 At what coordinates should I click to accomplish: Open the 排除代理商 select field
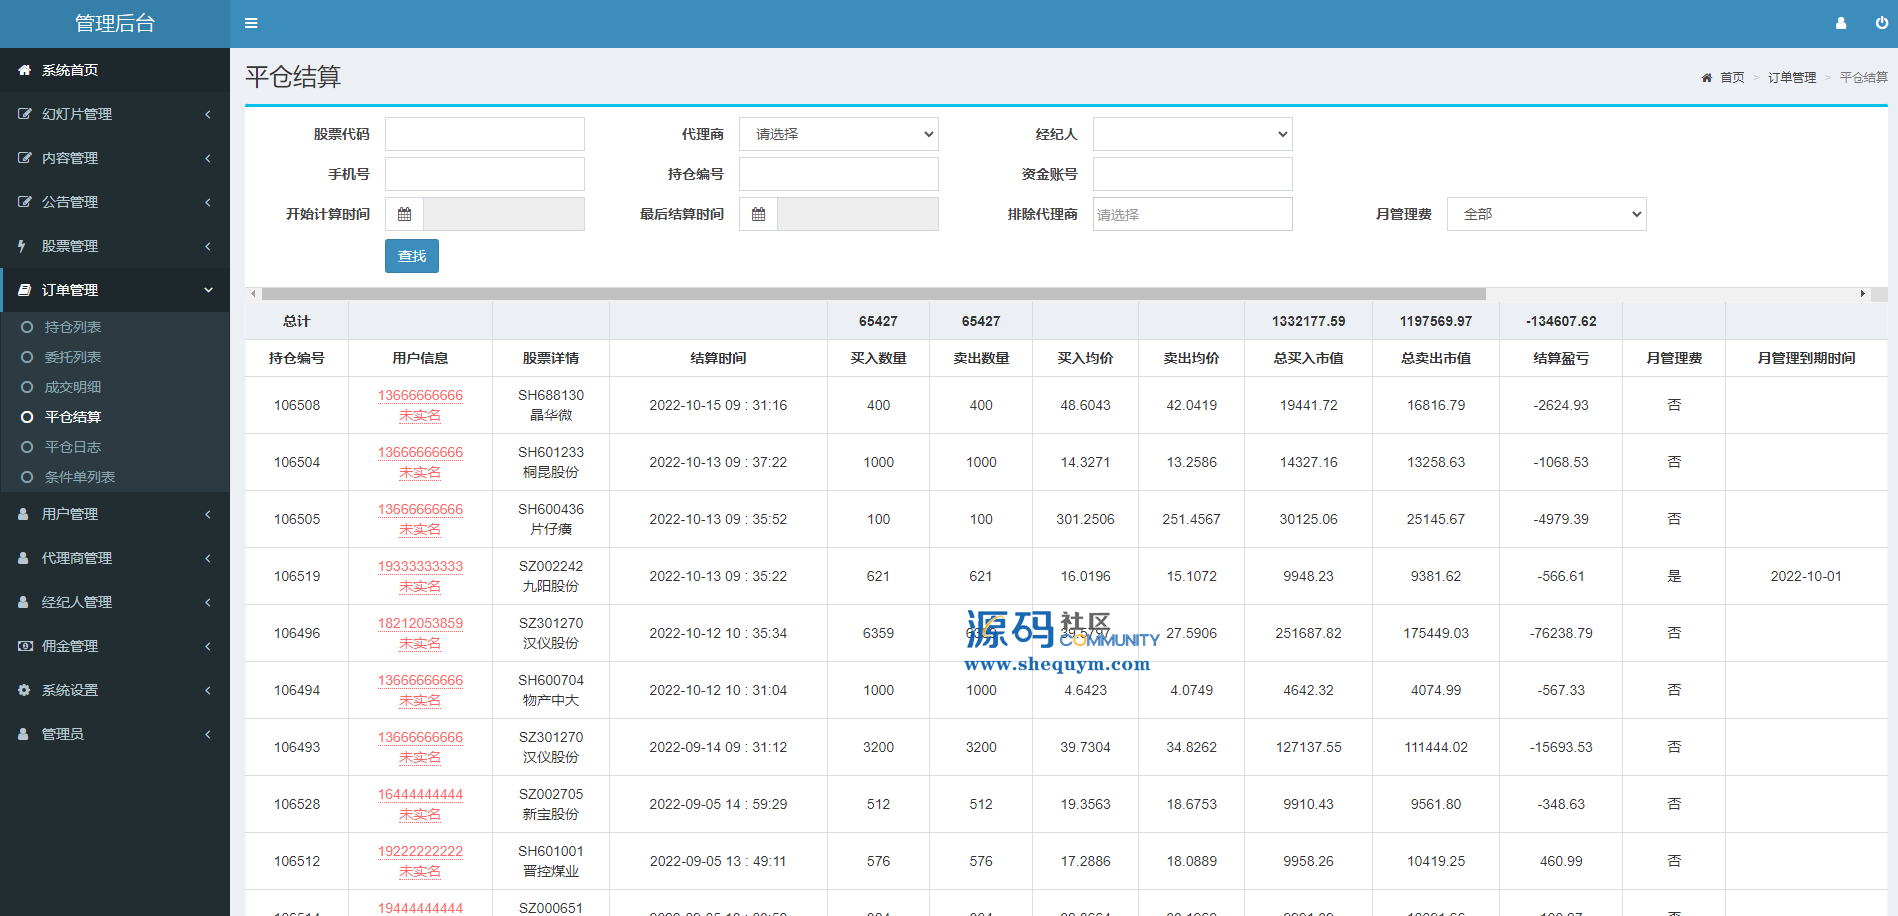1192,214
